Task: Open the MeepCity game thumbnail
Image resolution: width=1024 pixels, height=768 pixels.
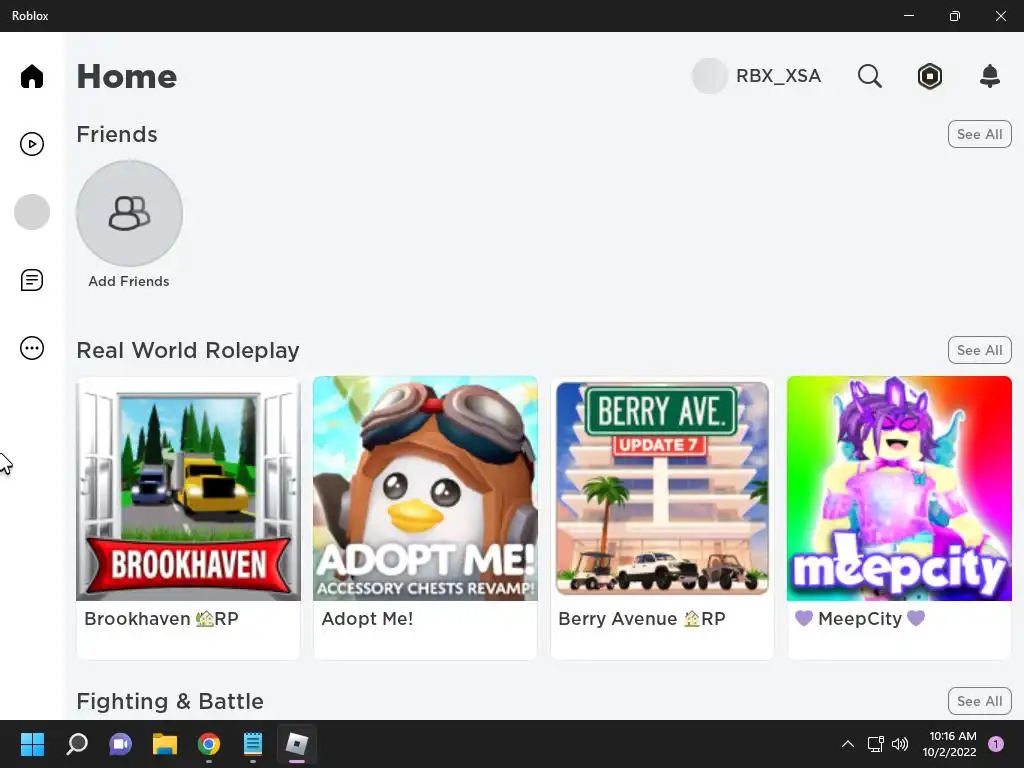Action: [x=899, y=488]
